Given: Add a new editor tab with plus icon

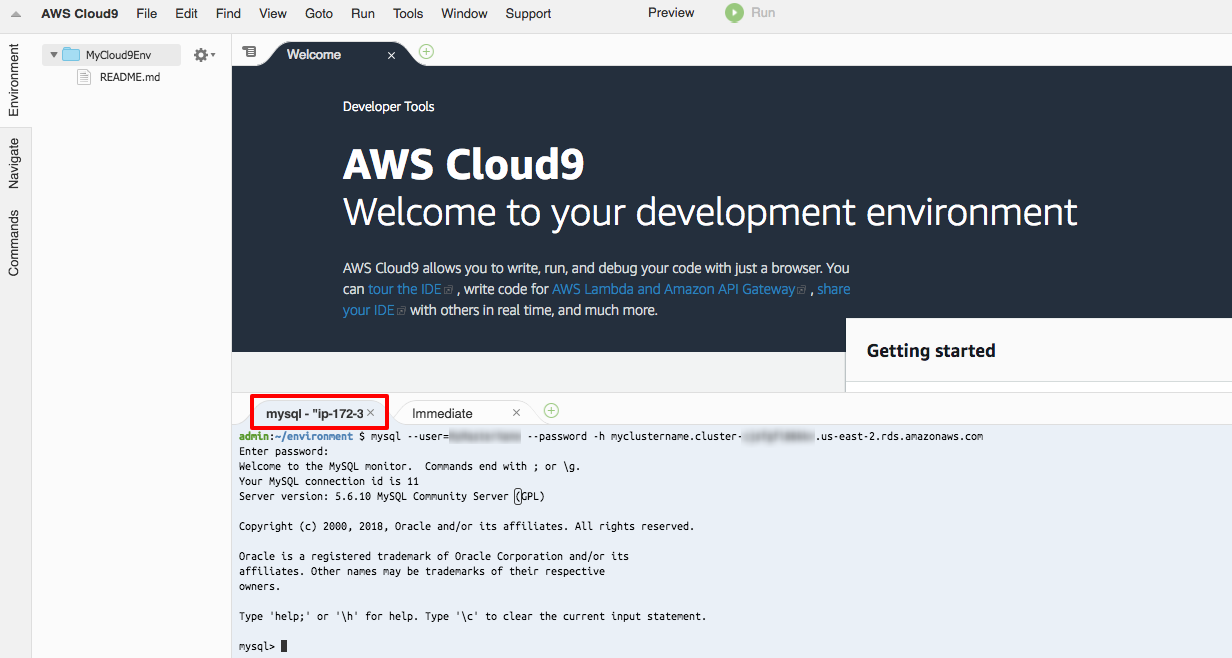Looking at the screenshot, I should tap(427, 51).
